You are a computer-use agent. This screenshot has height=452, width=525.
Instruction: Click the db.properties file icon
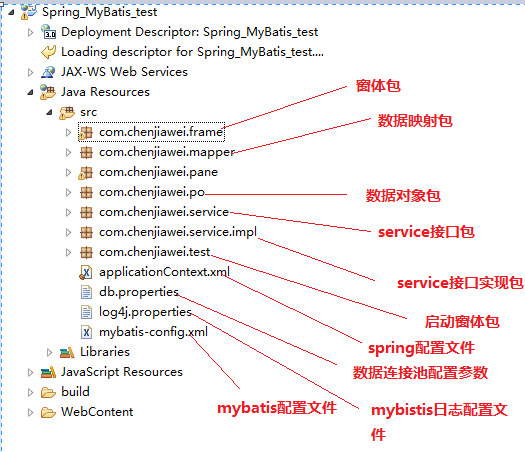pos(86,292)
